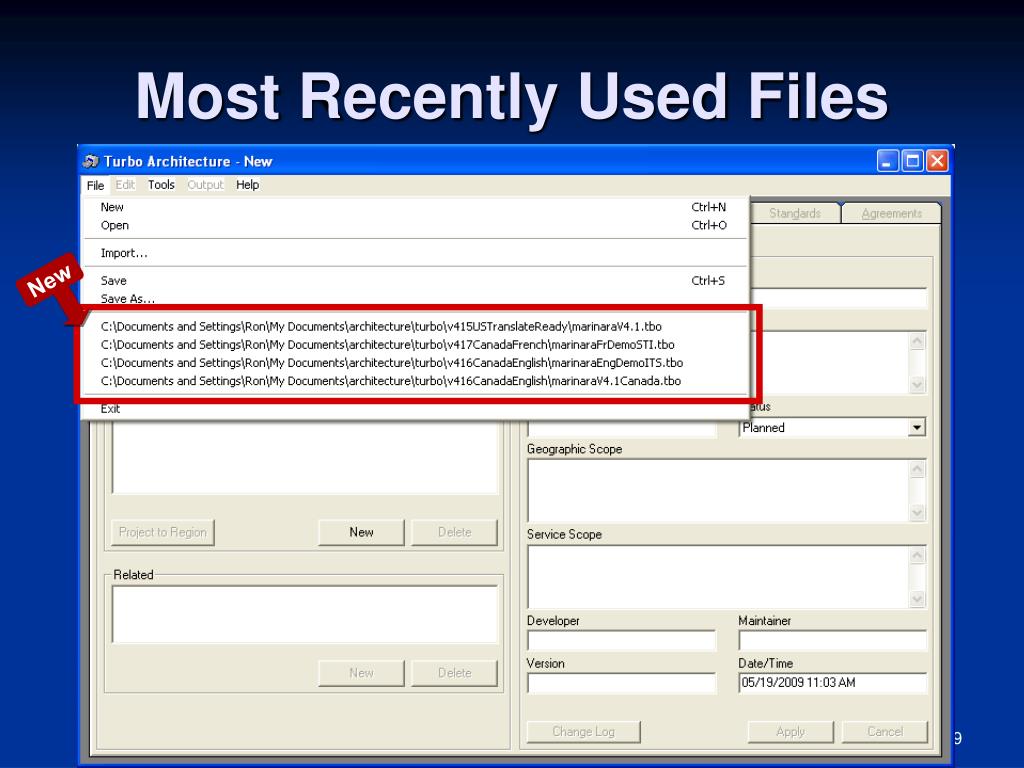Click the Delete button beside Project to Region

455,532
